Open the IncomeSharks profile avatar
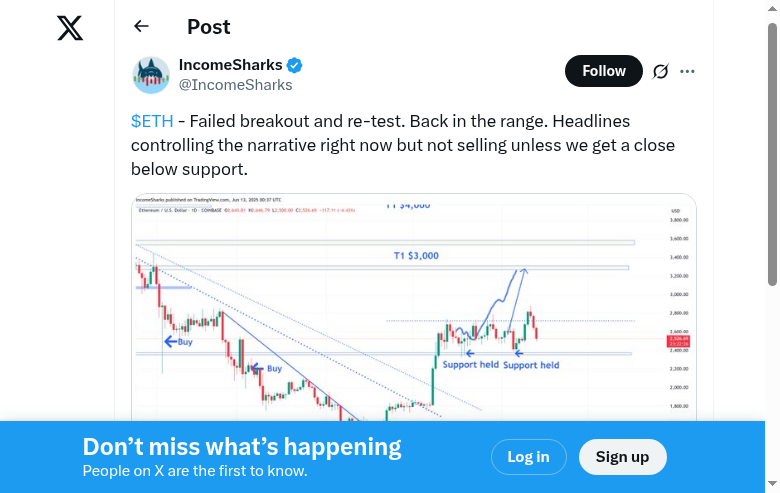The image size is (780, 493). pyautogui.click(x=151, y=75)
